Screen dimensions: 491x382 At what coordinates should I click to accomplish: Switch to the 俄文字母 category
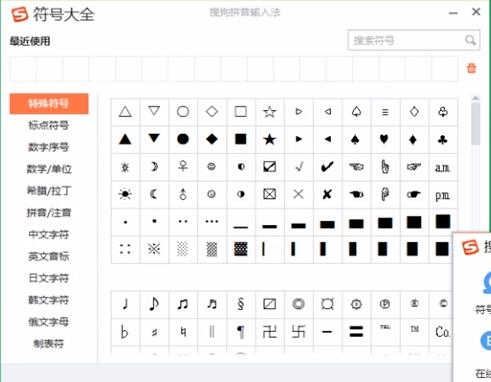tap(49, 322)
